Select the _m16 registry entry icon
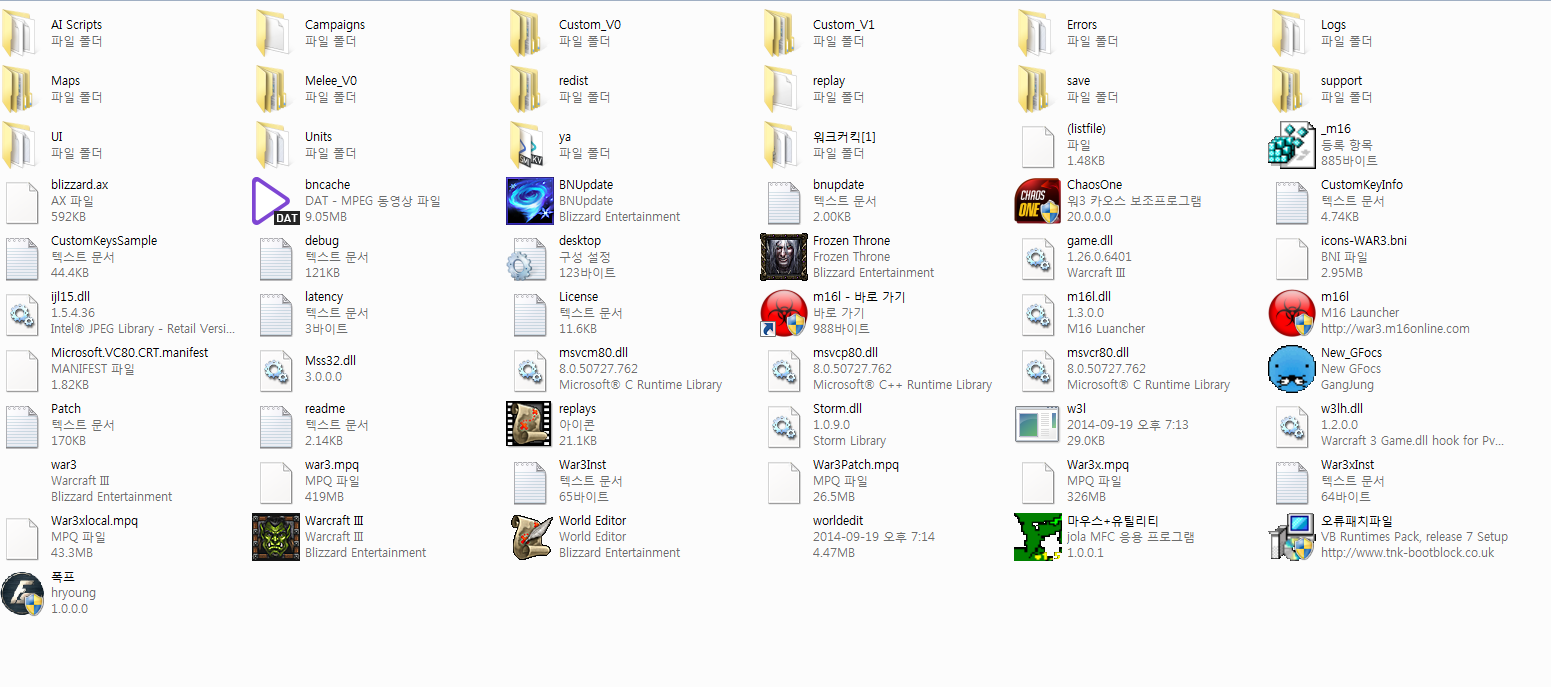Image resolution: width=1551 pixels, height=687 pixels. [1291, 145]
